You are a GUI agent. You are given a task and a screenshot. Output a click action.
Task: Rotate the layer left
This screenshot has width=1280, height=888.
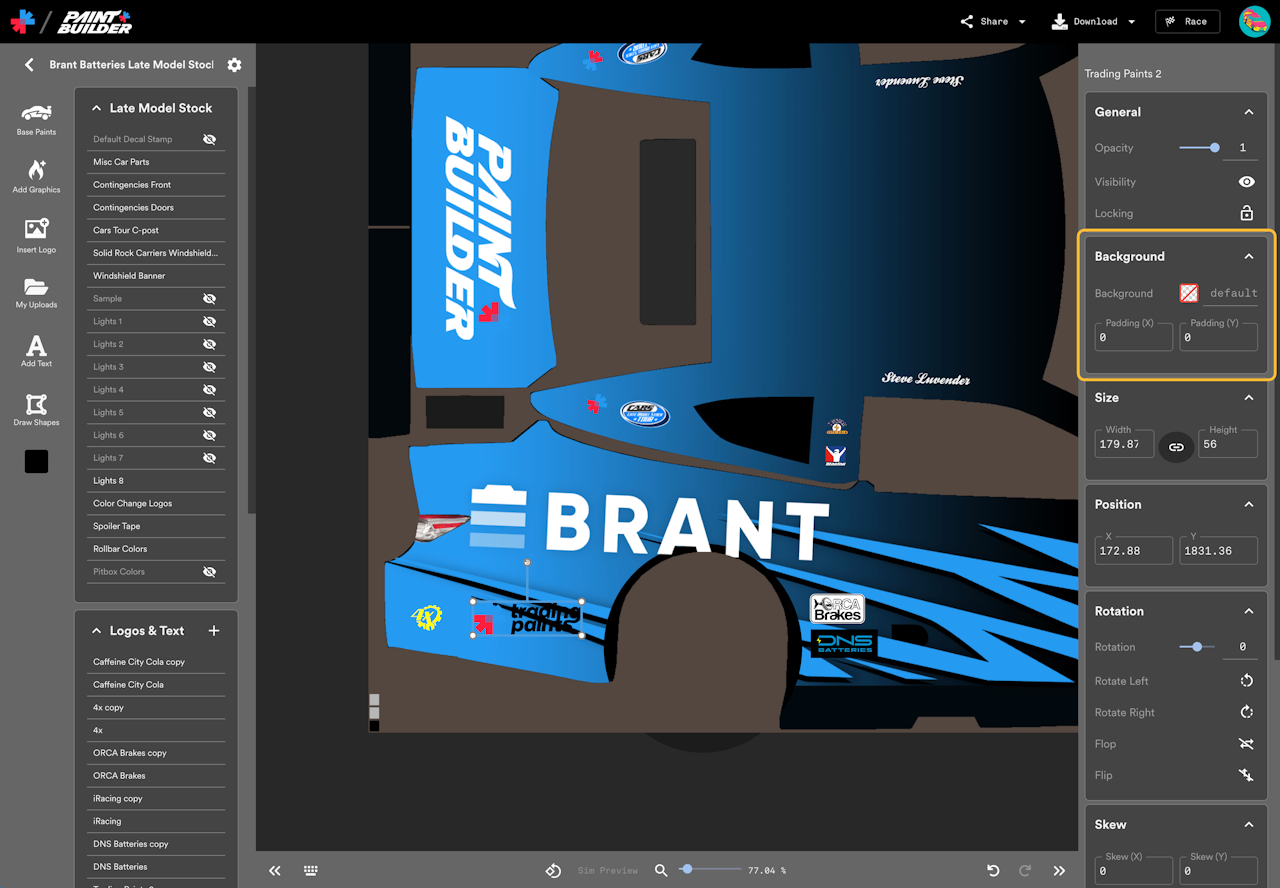tap(1246, 681)
